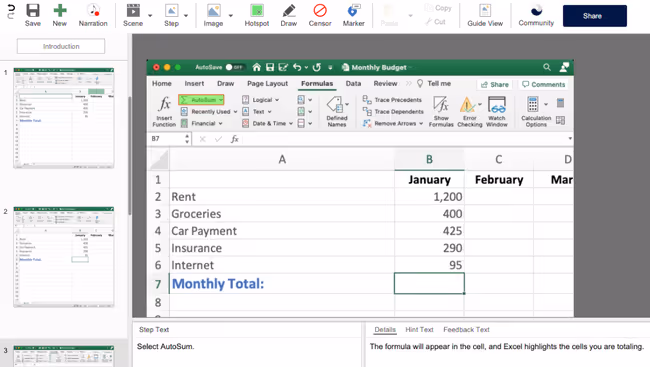Click the Calculation Options calculator icon
Screen dimensions: 650x367
pos(533,104)
